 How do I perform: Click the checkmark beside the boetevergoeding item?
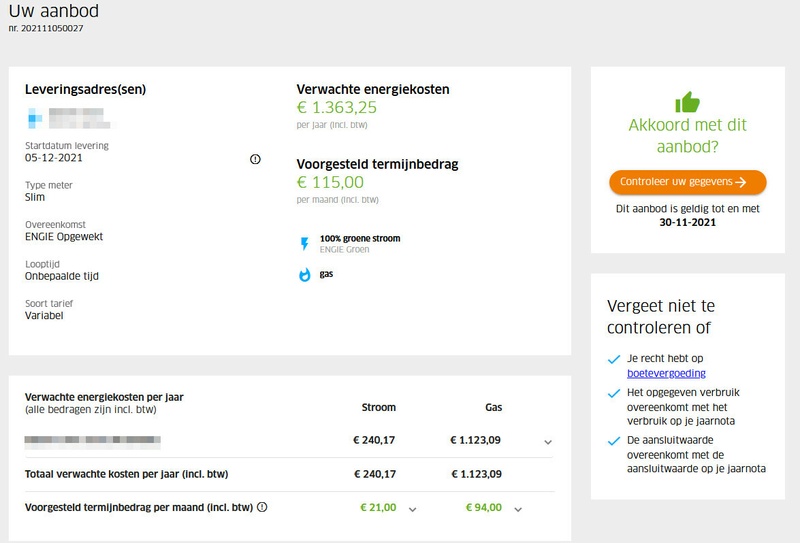(x=614, y=359)
